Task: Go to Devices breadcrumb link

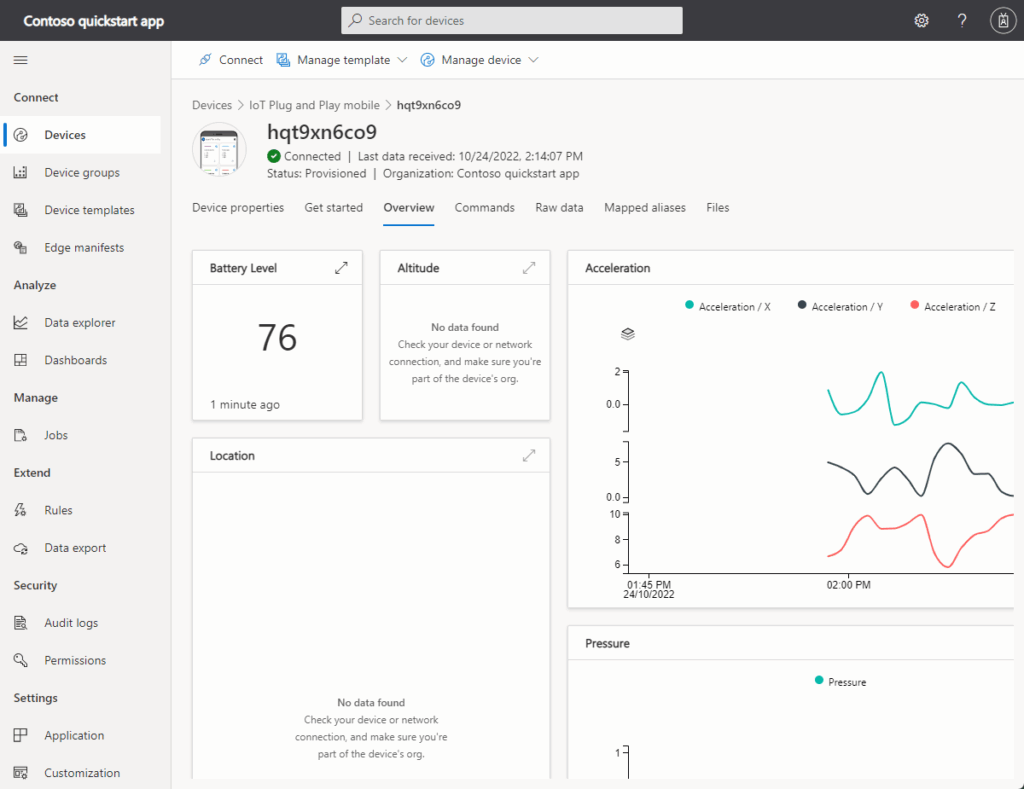Action: point(211,105)
